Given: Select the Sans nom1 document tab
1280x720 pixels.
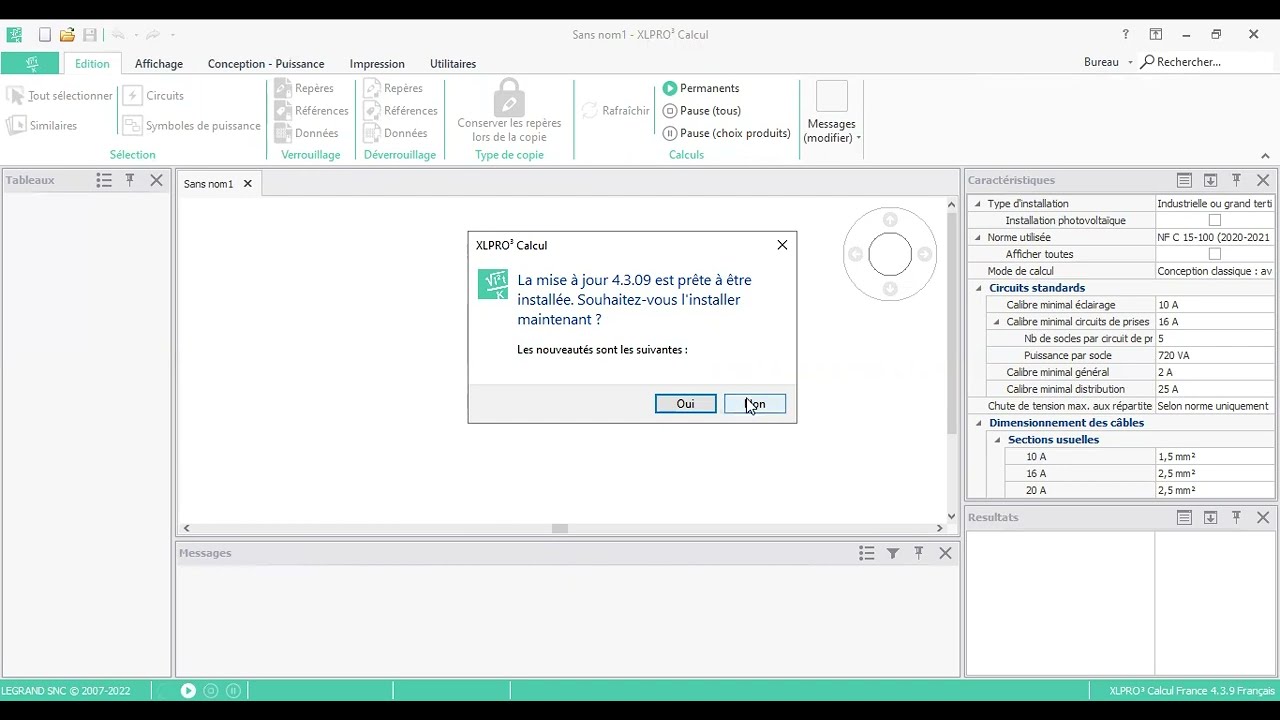Looking at the screenshot, I should click(x=208, y=184).
